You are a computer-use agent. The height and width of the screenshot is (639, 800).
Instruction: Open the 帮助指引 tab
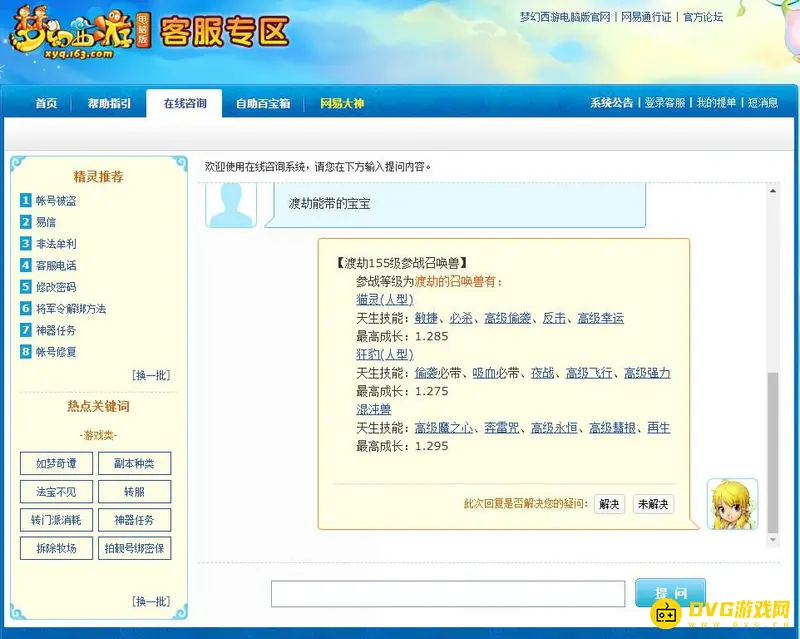point(109,103)
